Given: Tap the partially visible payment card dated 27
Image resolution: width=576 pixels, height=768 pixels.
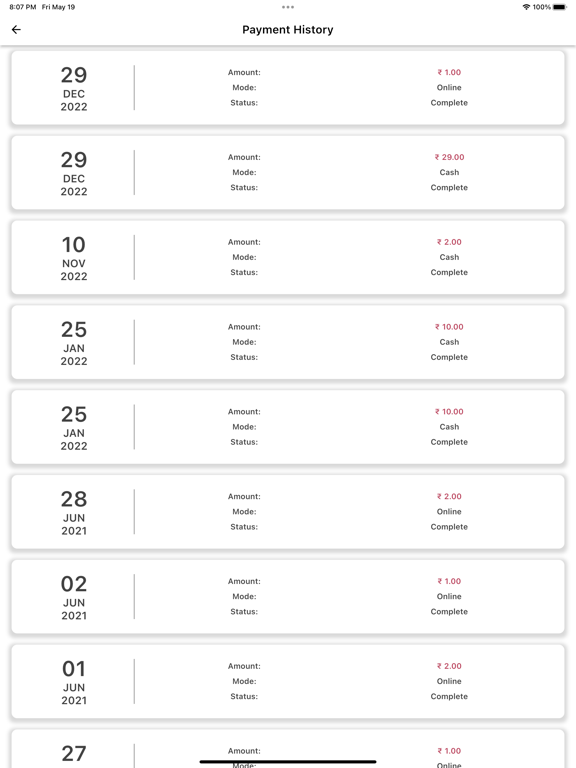Looking at the screenshot, I should pos(288,748).
